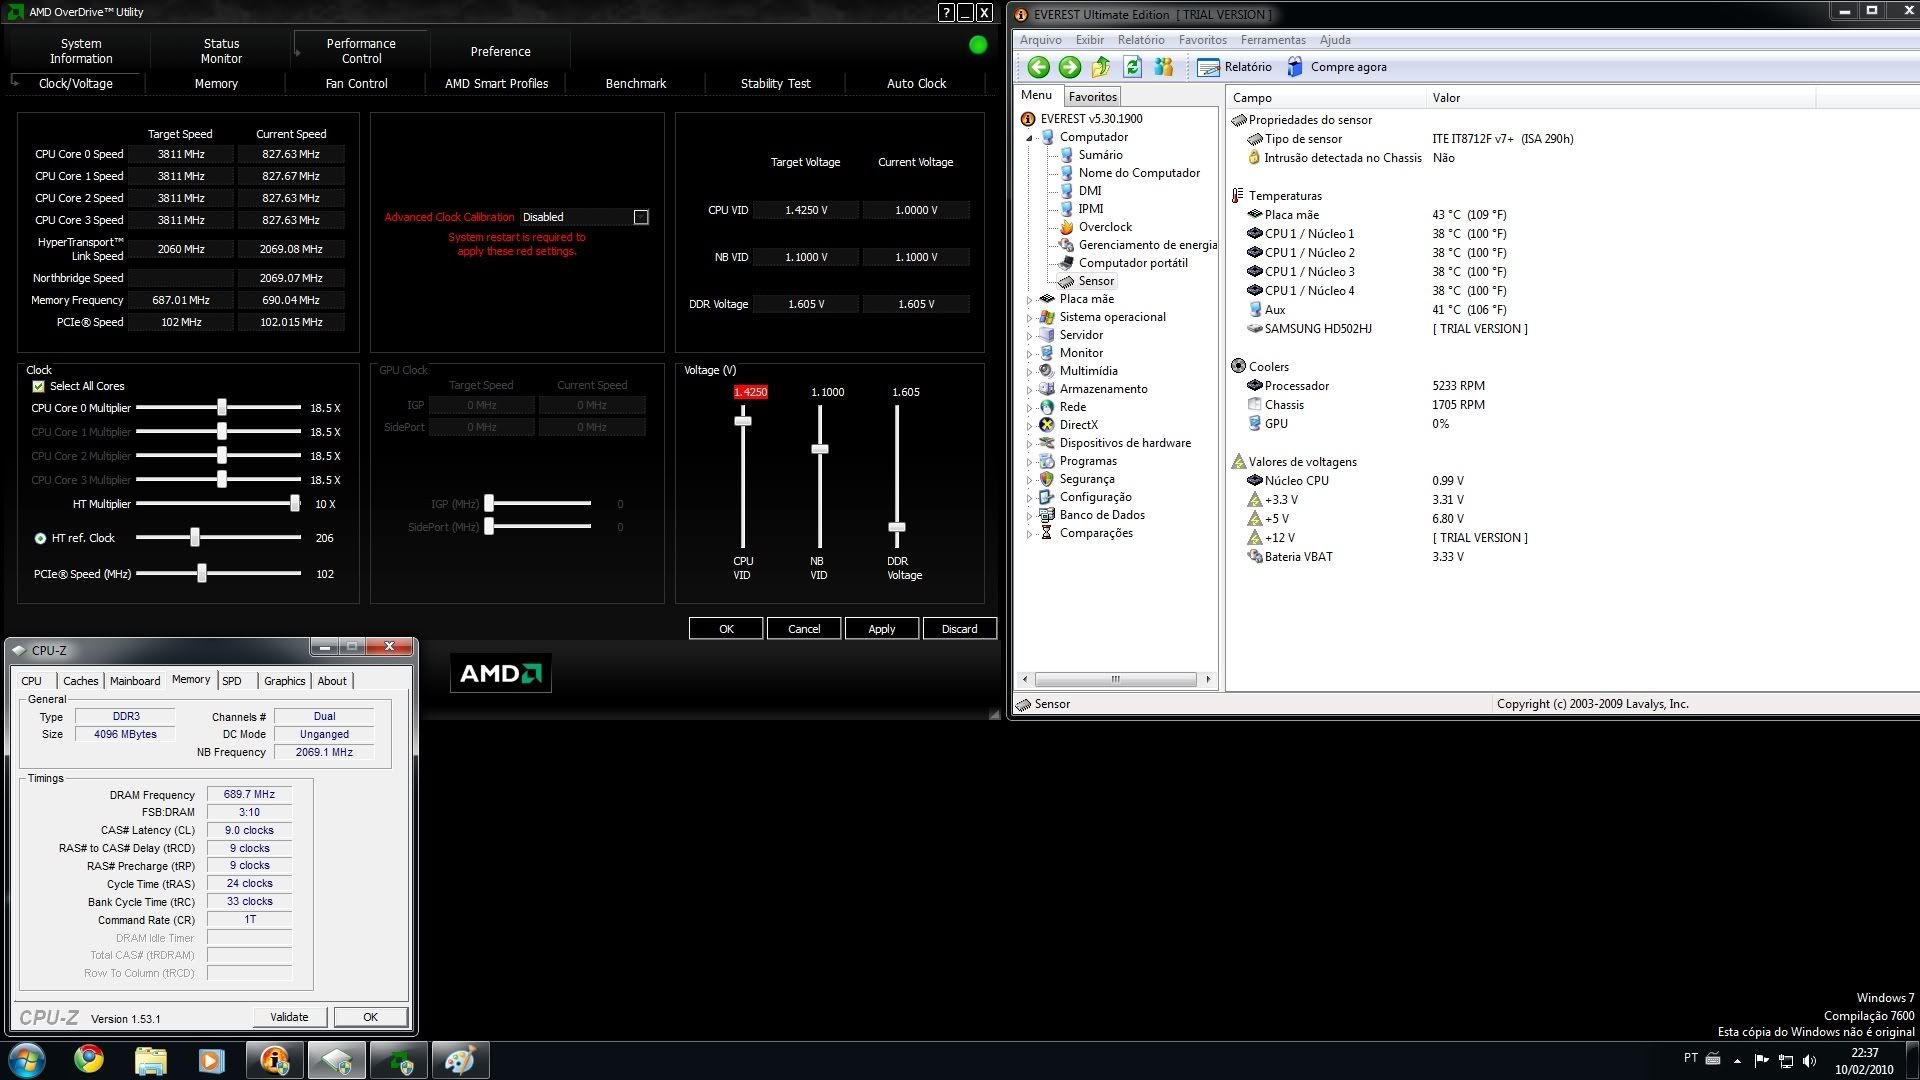
Task: Open the Windows Start orb
Action: tap(26, 1059)
